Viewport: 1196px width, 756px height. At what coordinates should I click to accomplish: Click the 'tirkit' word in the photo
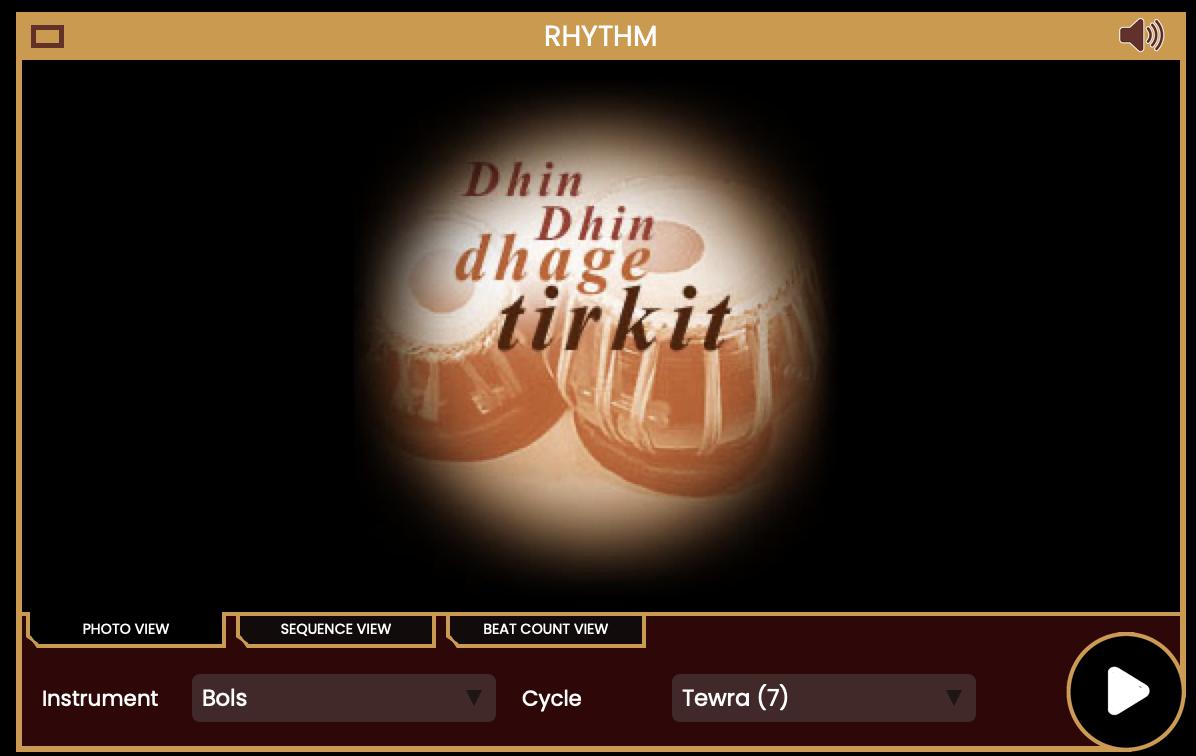(615, 319)
